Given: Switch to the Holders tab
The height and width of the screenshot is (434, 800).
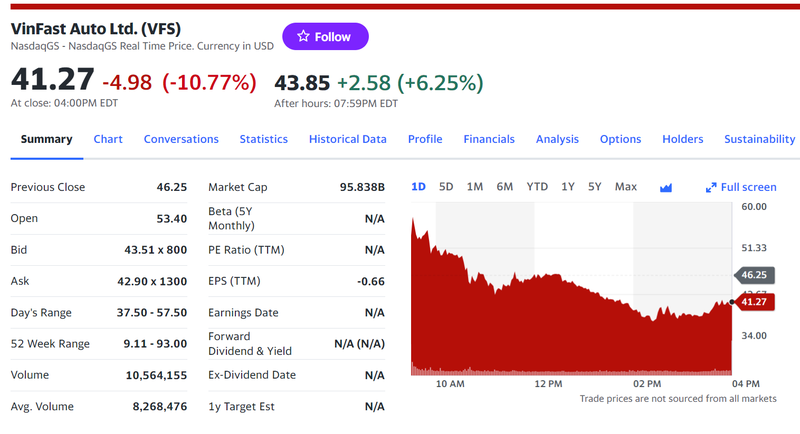Looking at the screenshot, I should (682, 139).
